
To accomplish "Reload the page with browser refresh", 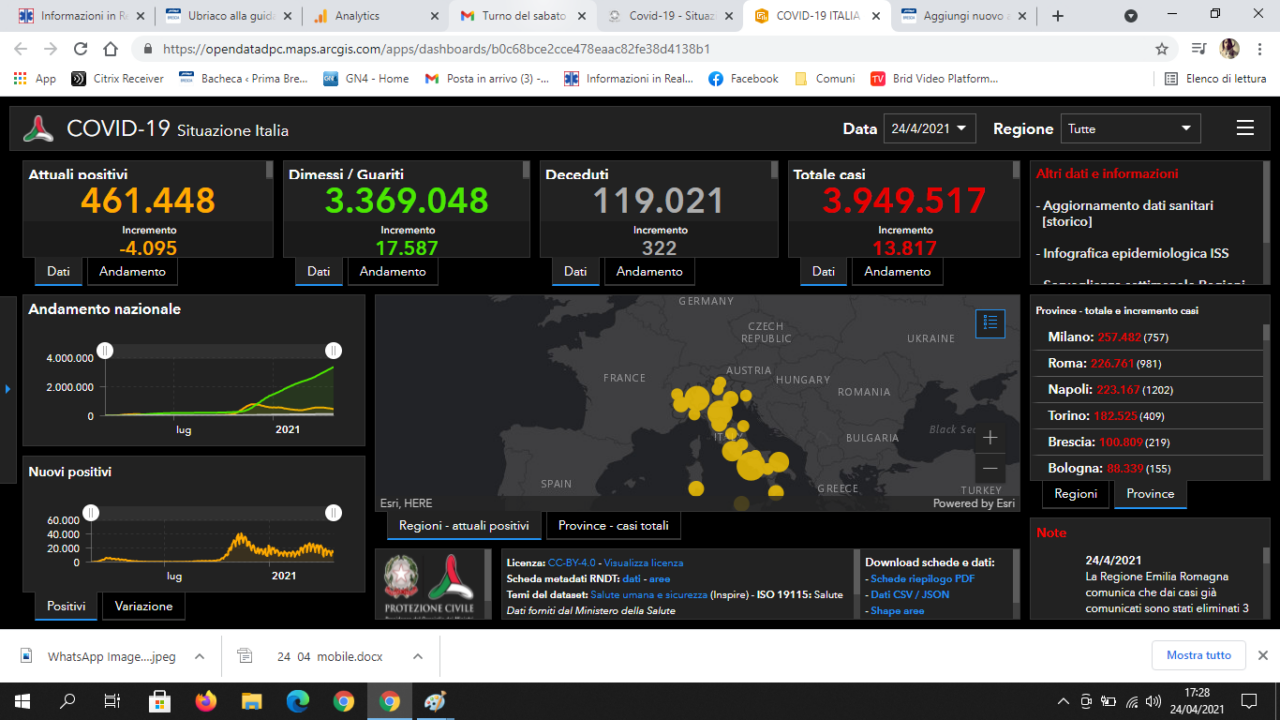I will (x=81, y=48).
